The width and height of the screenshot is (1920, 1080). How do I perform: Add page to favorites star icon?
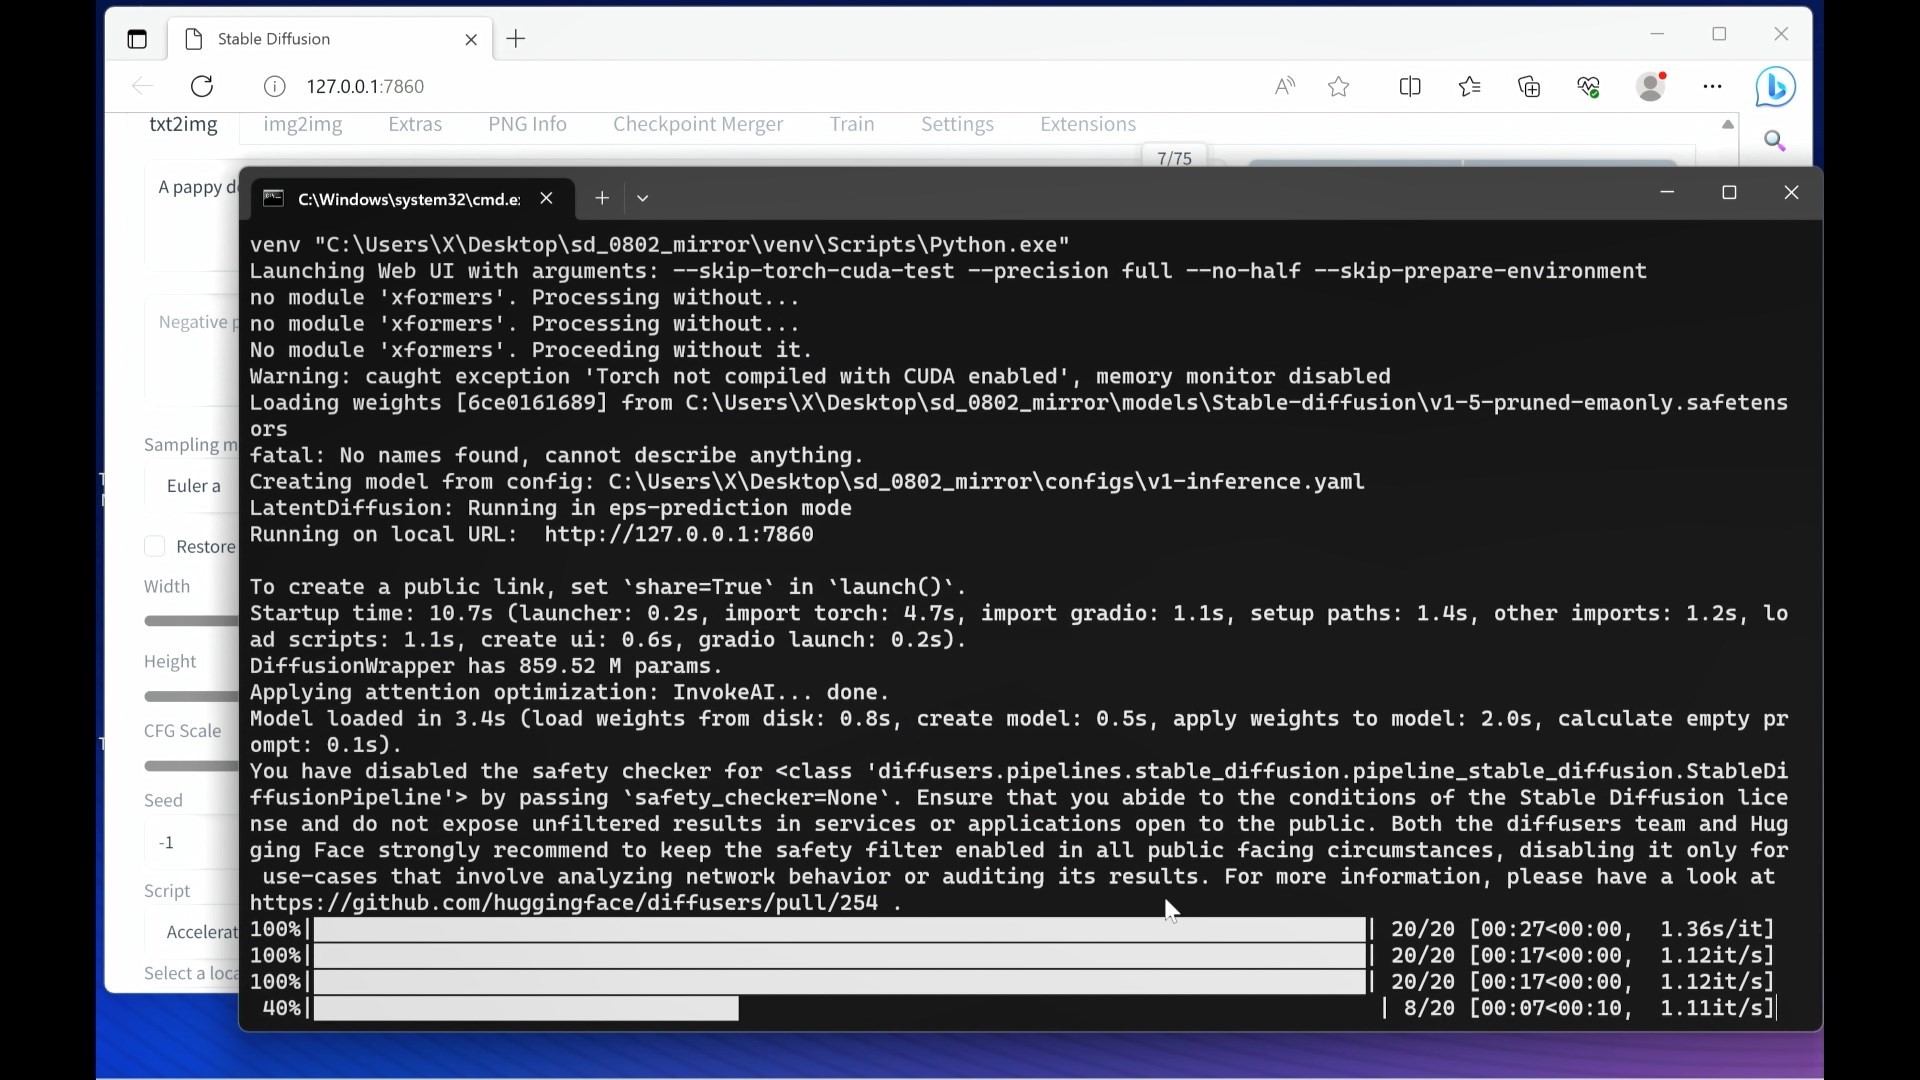[1339, 87]
